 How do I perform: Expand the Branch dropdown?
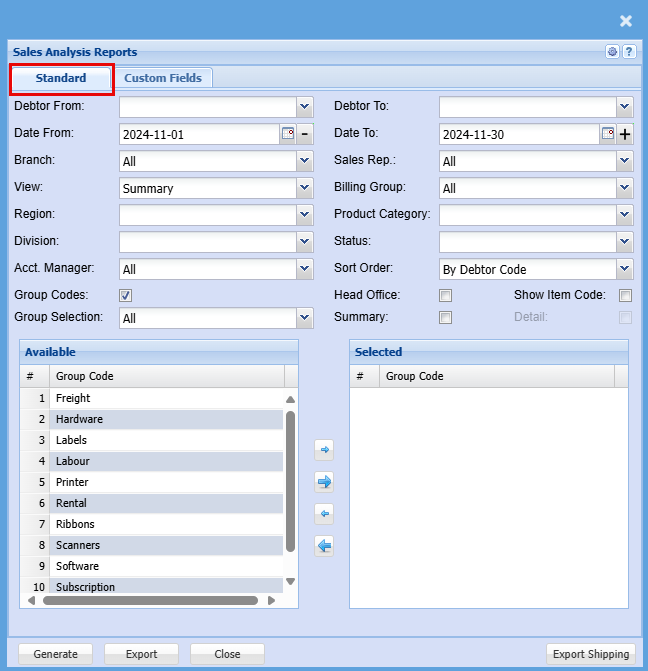point(305,161)
